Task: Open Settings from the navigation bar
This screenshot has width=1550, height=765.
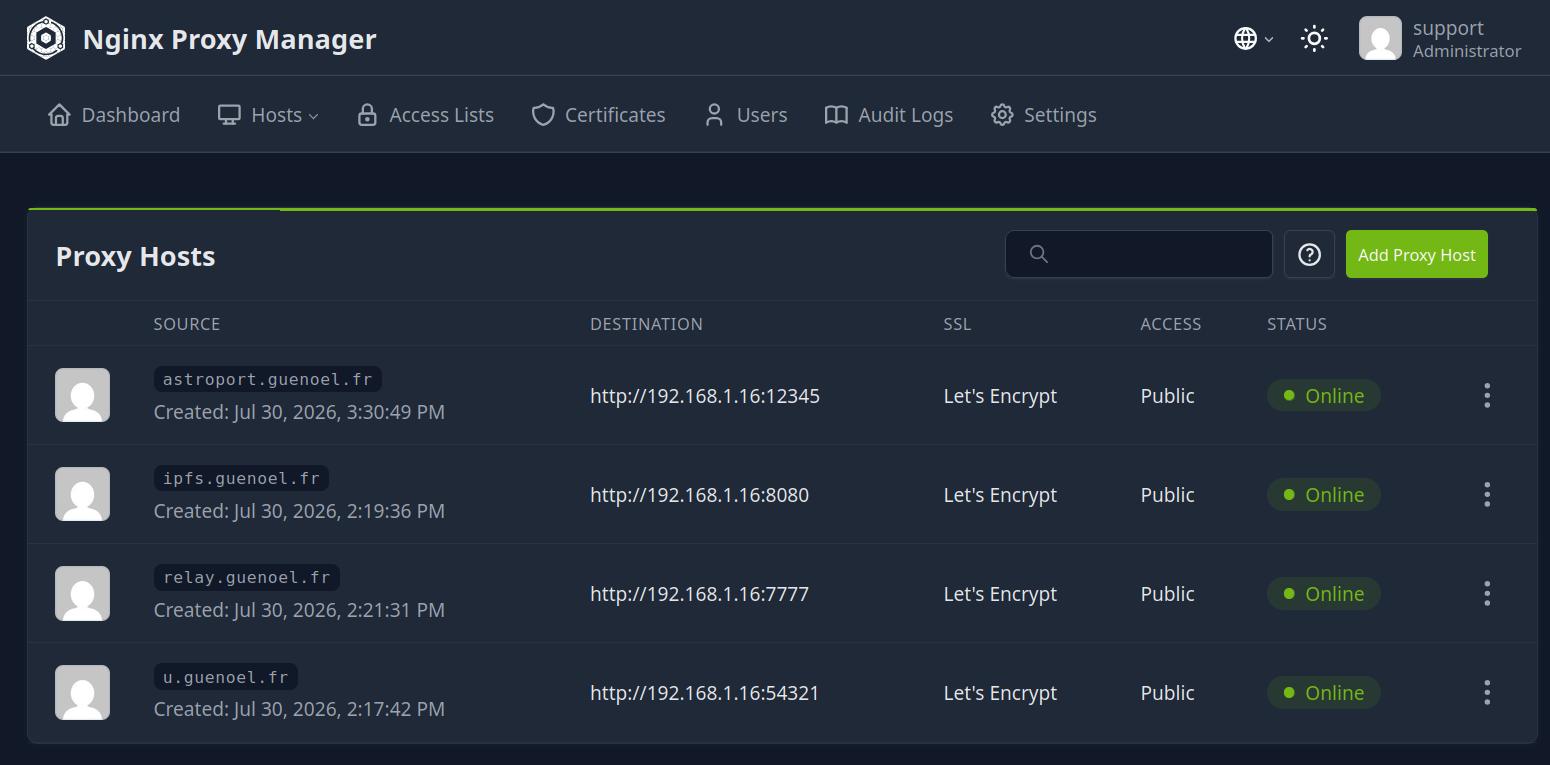Action: coord(1043,115)
